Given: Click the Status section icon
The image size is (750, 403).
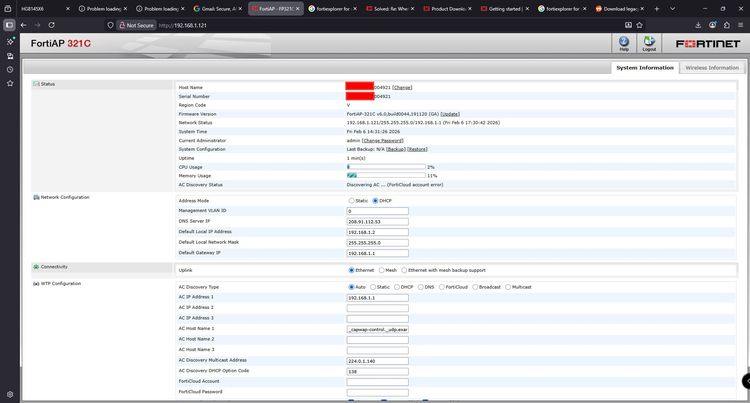Looking at the screenshot, I should pyautogui.click(x=36, y=84).
